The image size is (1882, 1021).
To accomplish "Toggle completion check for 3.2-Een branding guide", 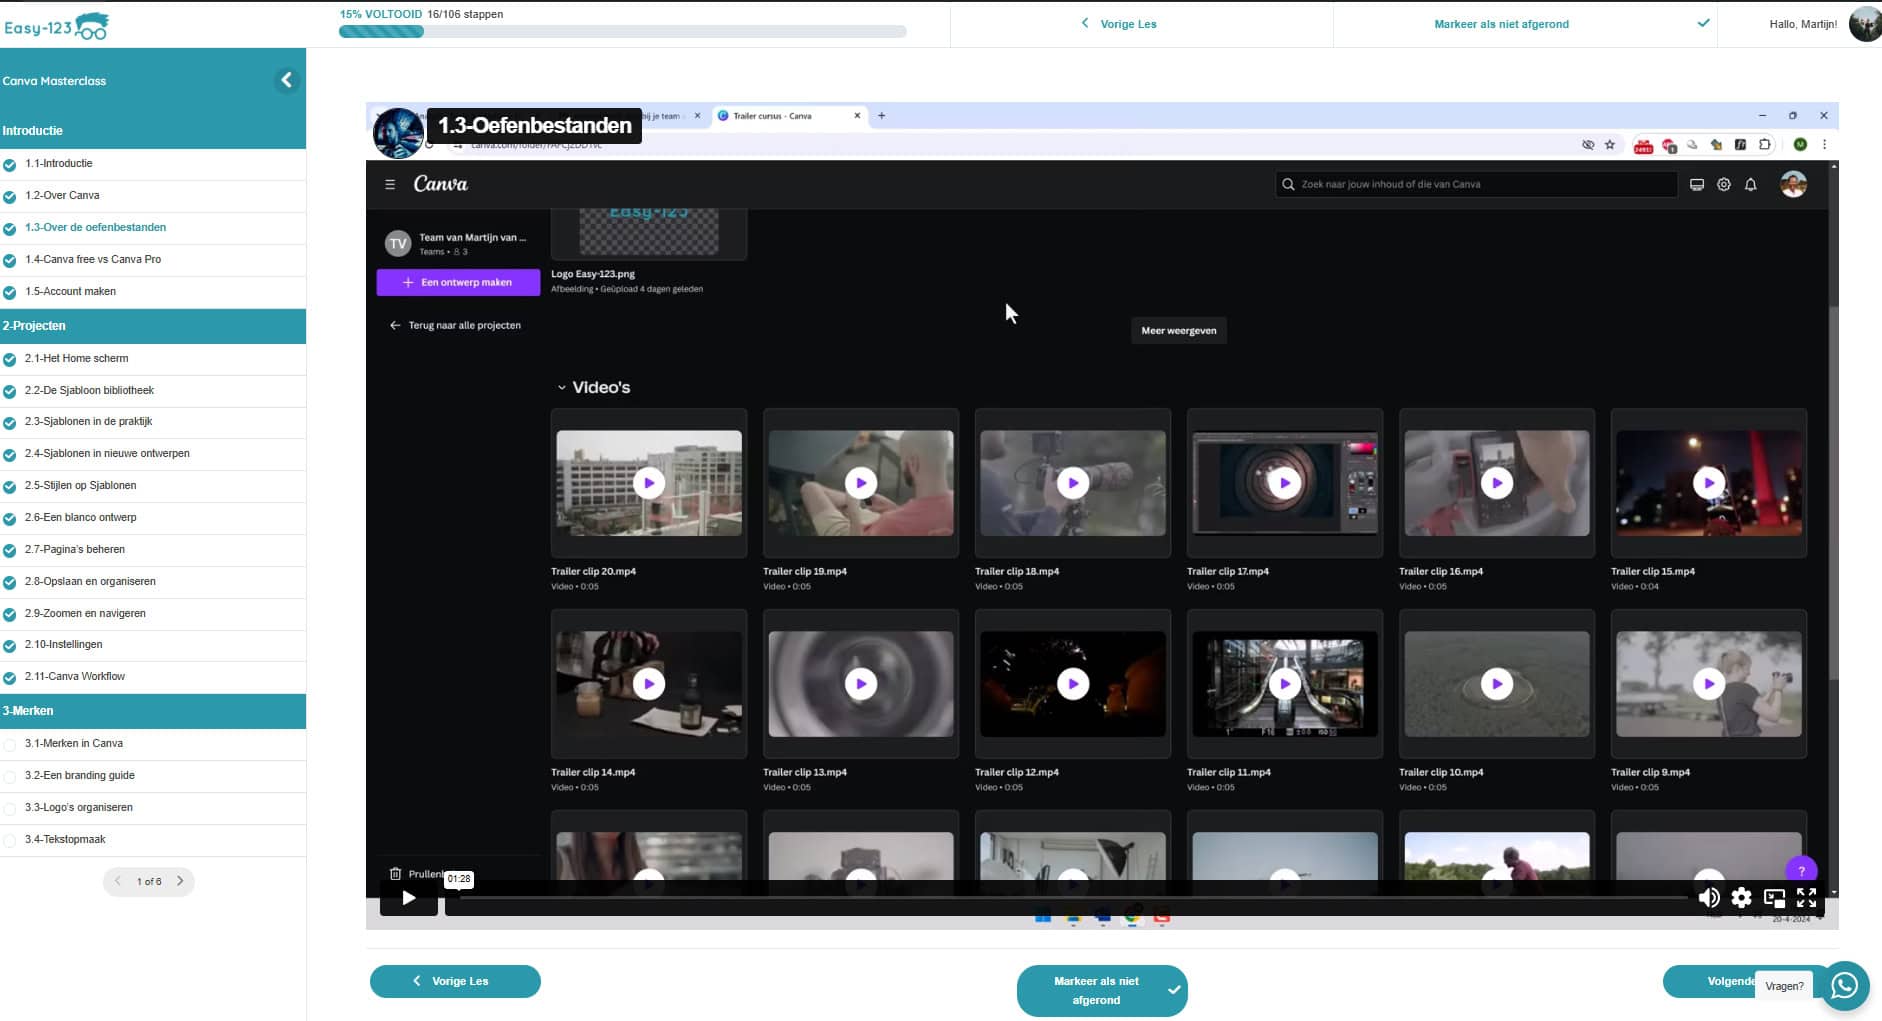I will pos(10,776).
